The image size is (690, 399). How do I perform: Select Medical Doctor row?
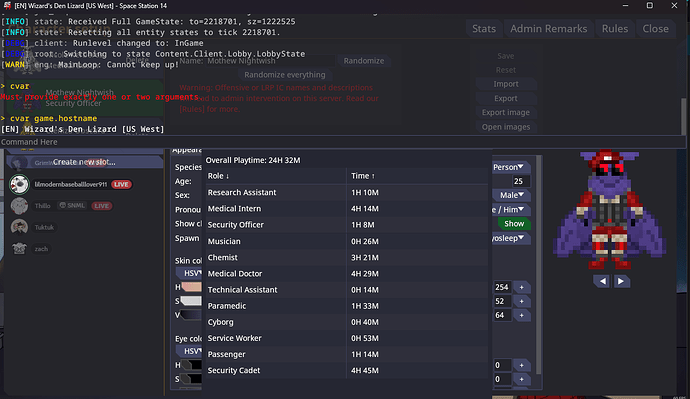pos(347,274)
